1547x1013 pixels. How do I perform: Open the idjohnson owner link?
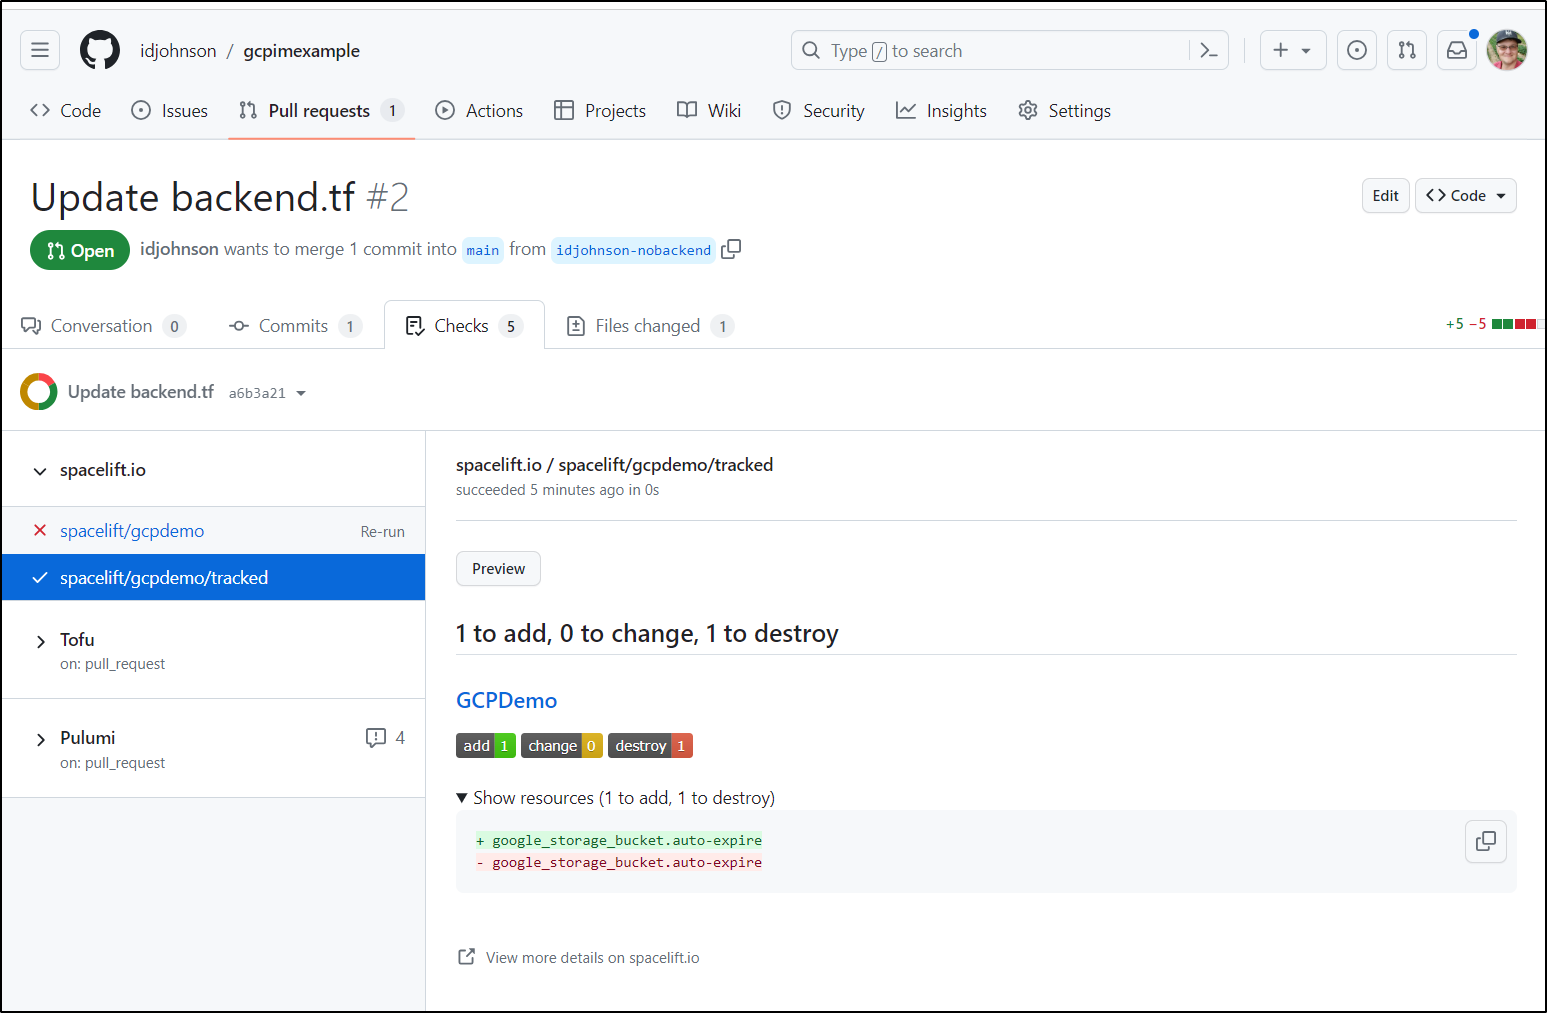[x=178, y=51]
